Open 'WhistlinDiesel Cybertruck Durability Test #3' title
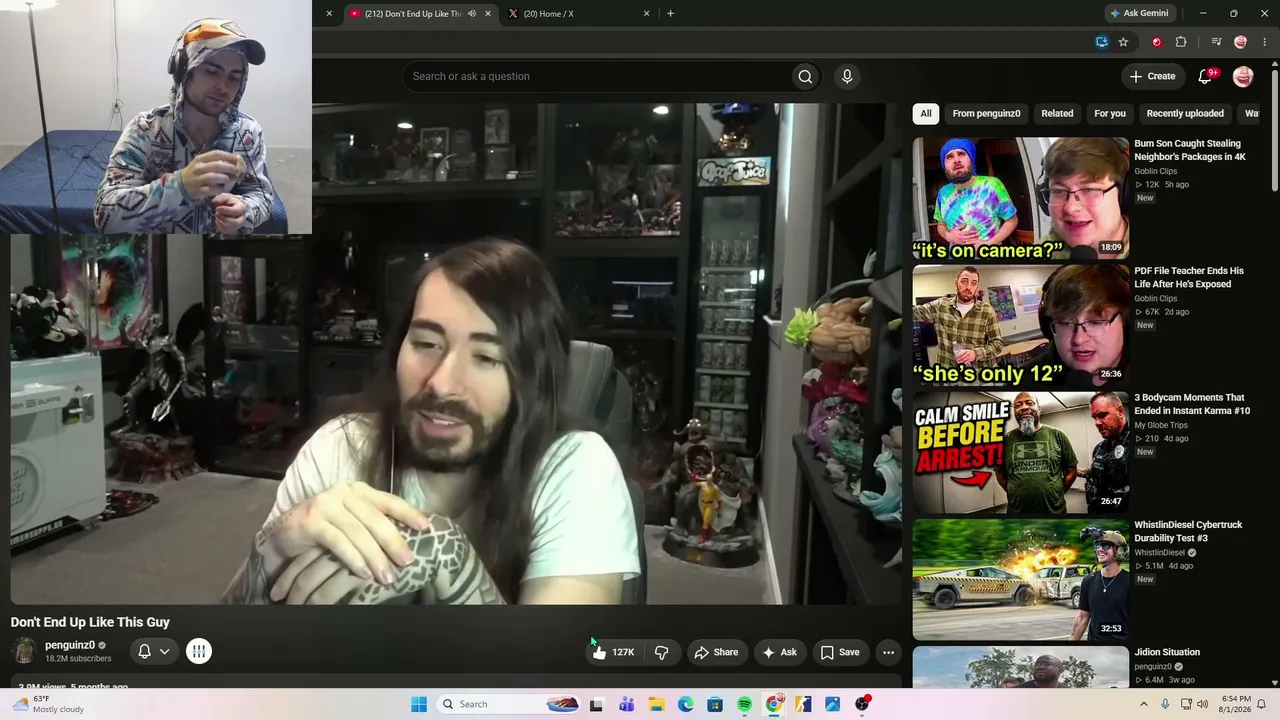 coord(1188,531)
